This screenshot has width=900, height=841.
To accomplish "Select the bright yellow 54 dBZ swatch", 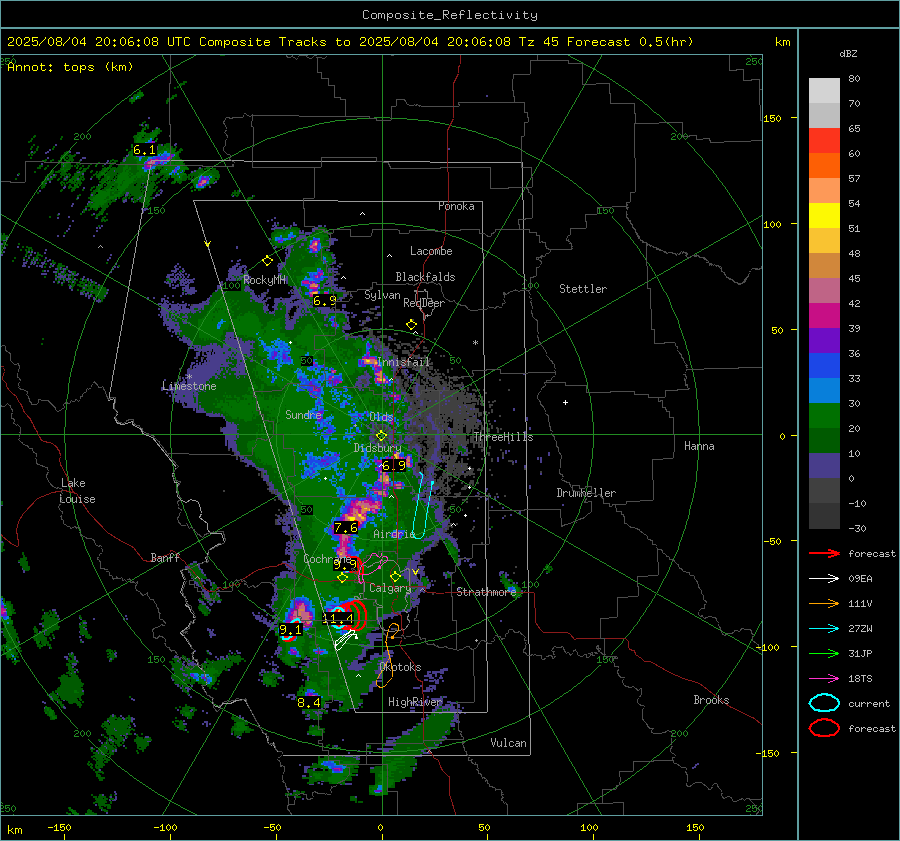I will [x=824, y=216].
